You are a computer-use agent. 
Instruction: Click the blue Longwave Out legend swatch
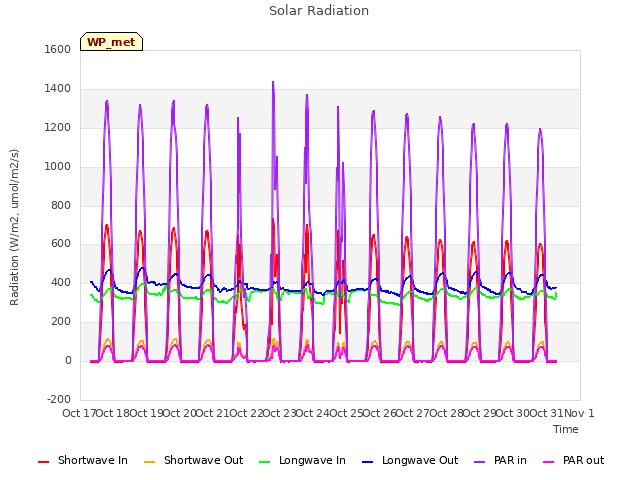[x=368, y=462]
